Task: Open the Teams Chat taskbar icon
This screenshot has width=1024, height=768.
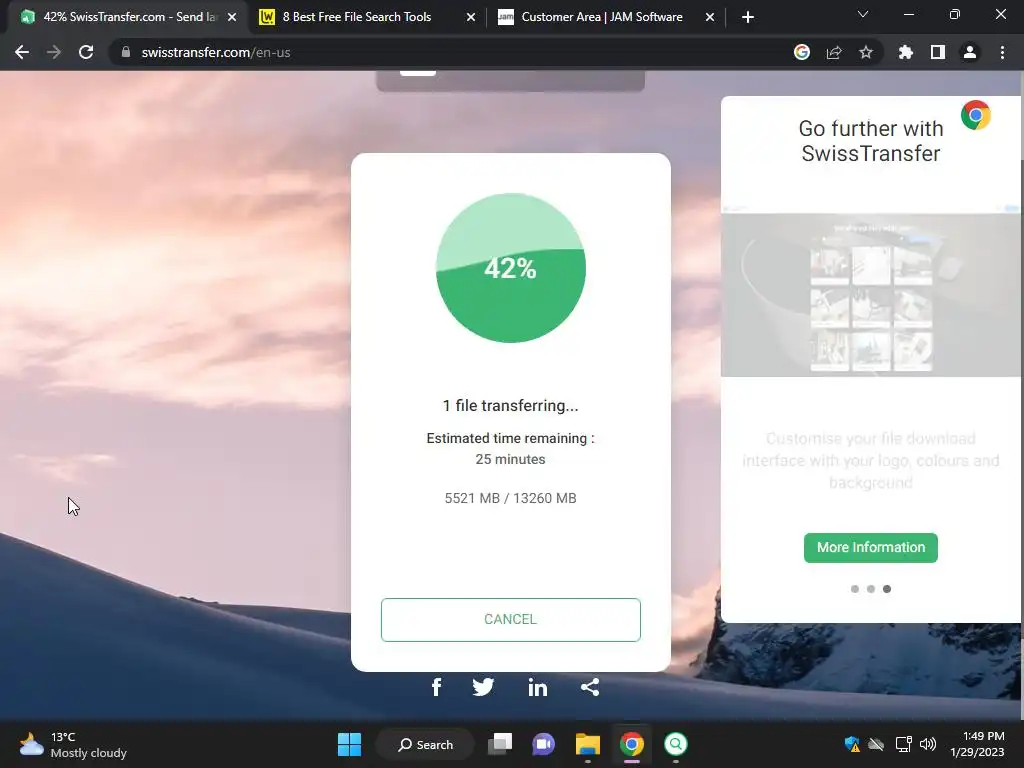Action: 543,744
